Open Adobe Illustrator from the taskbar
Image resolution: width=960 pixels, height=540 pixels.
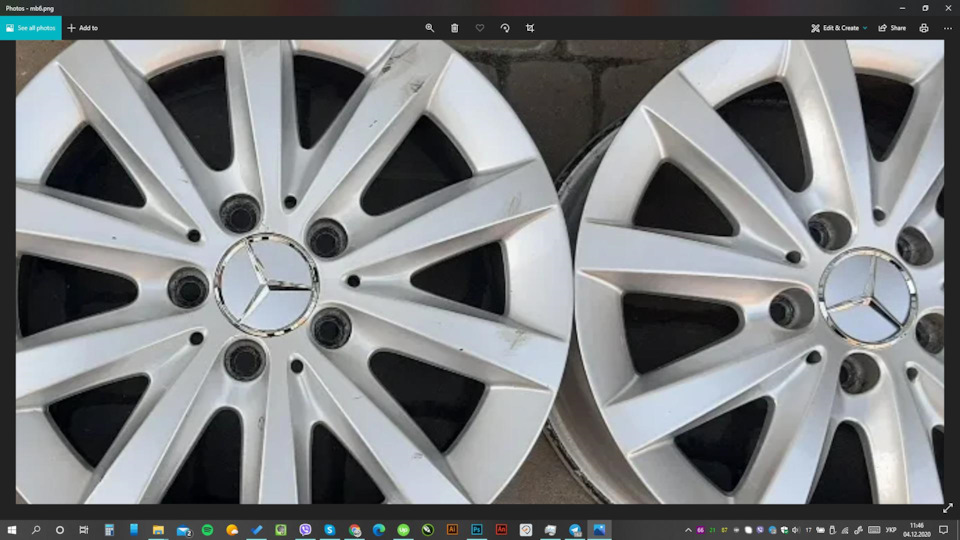[452, 530]
